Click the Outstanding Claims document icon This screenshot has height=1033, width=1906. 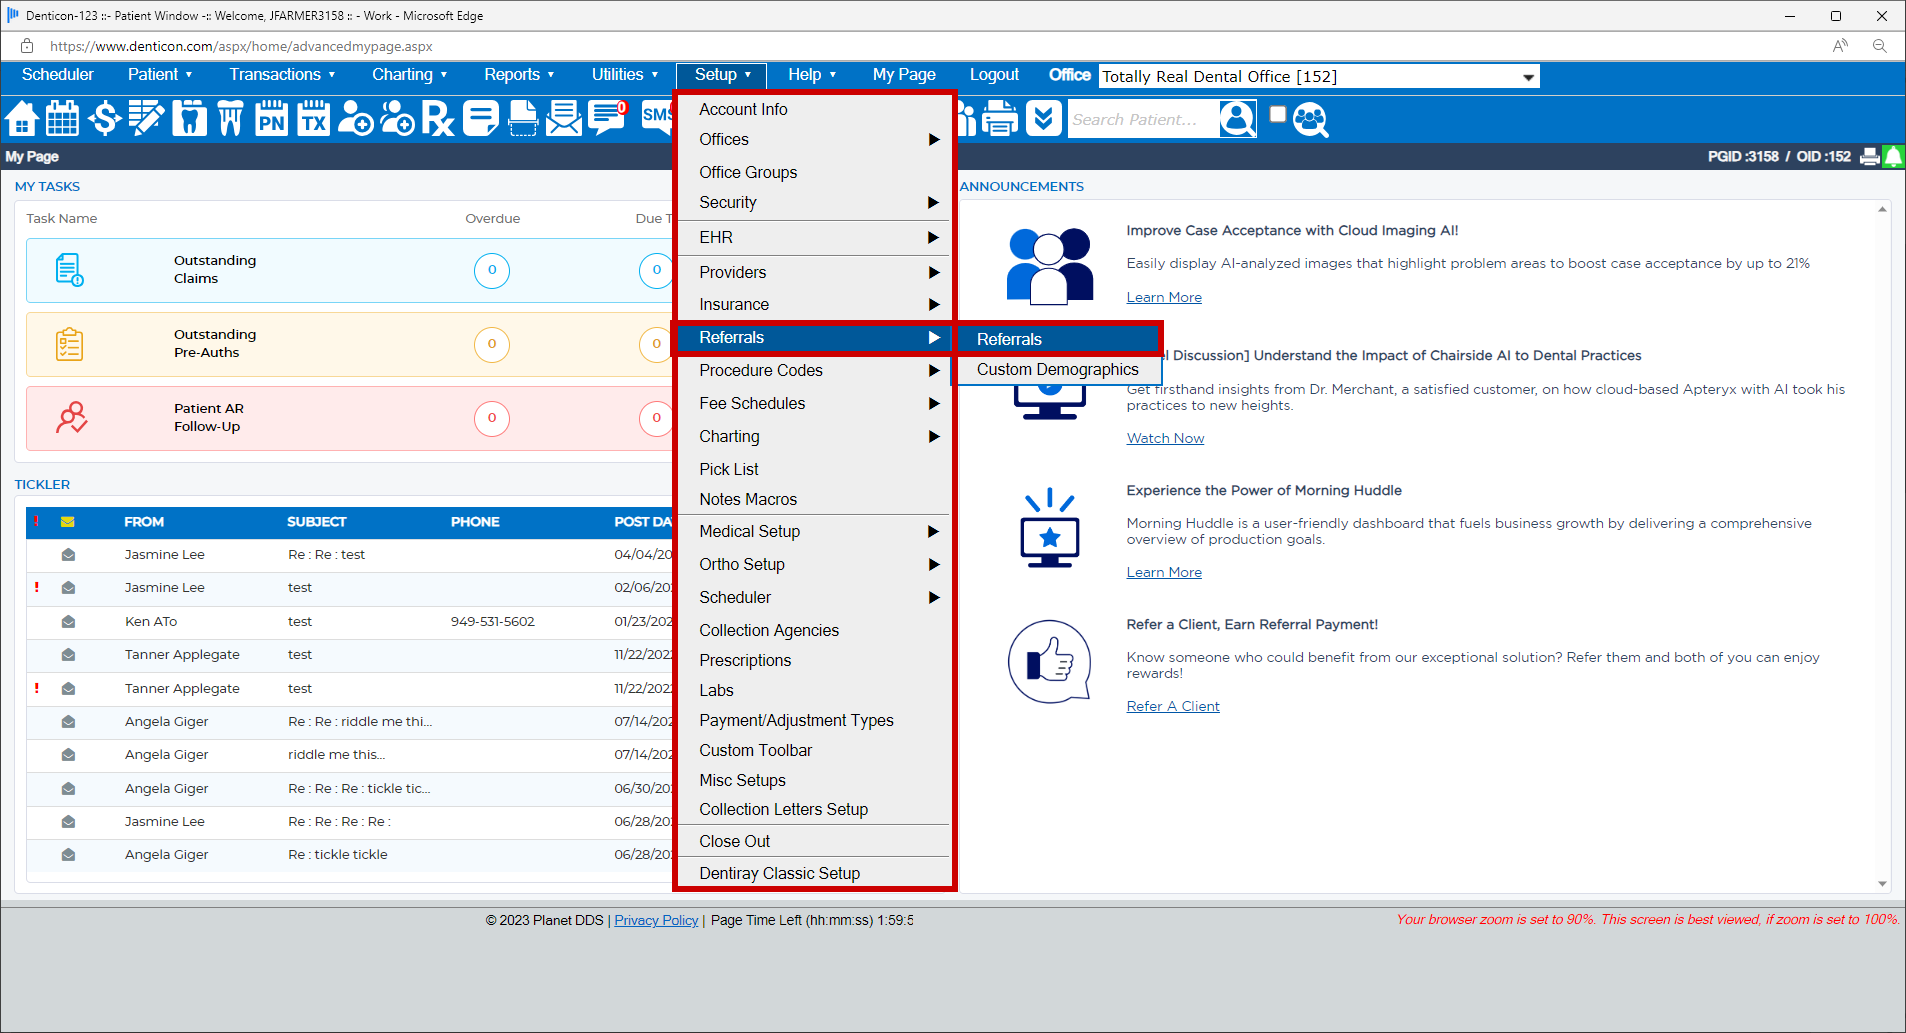69,270
